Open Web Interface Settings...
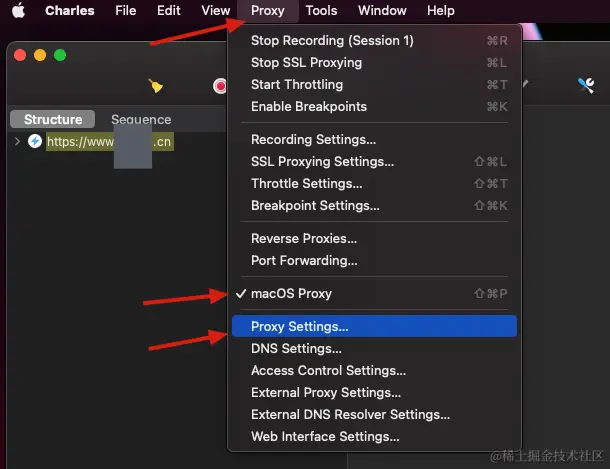This screenshot has width=610, height=469. 374,436
